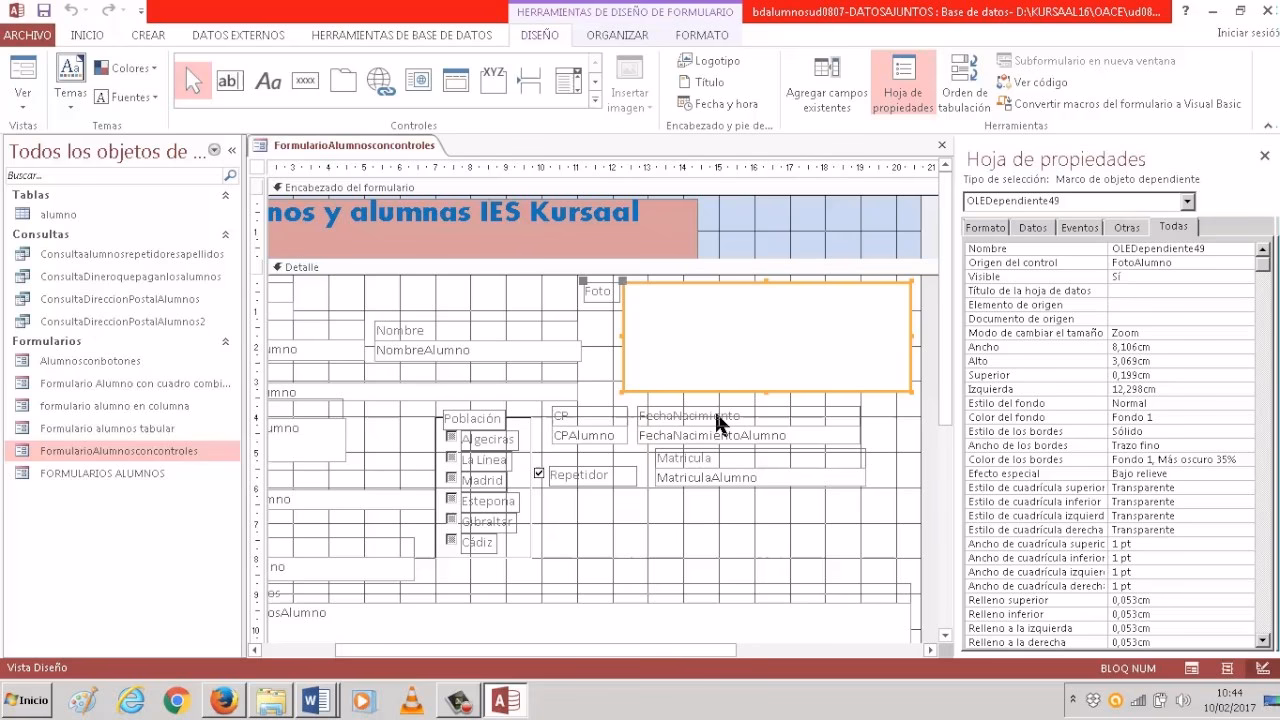Open the ARCHIVO tab
This screenshot has height=720, width=1280.
pyautogui.click(x=27, y=35)
